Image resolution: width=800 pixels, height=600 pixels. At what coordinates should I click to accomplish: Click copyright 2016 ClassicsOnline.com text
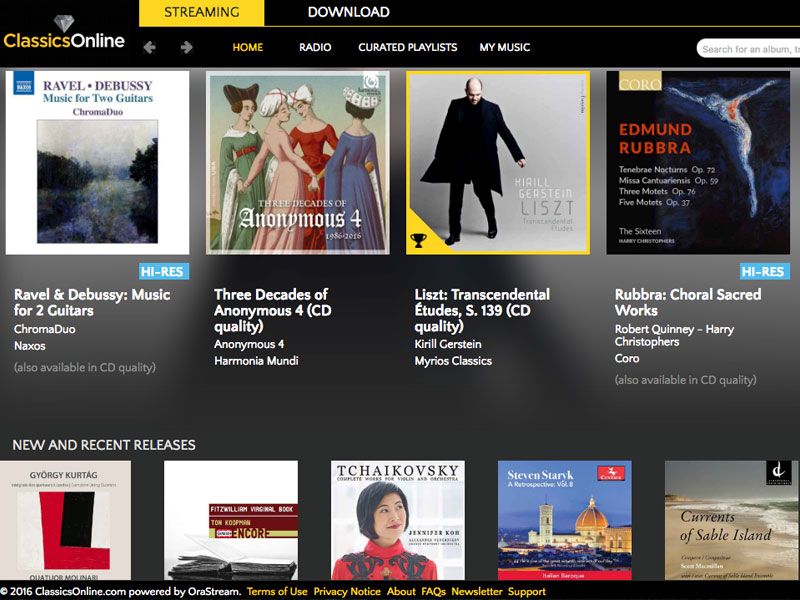(x=120, y=592)
